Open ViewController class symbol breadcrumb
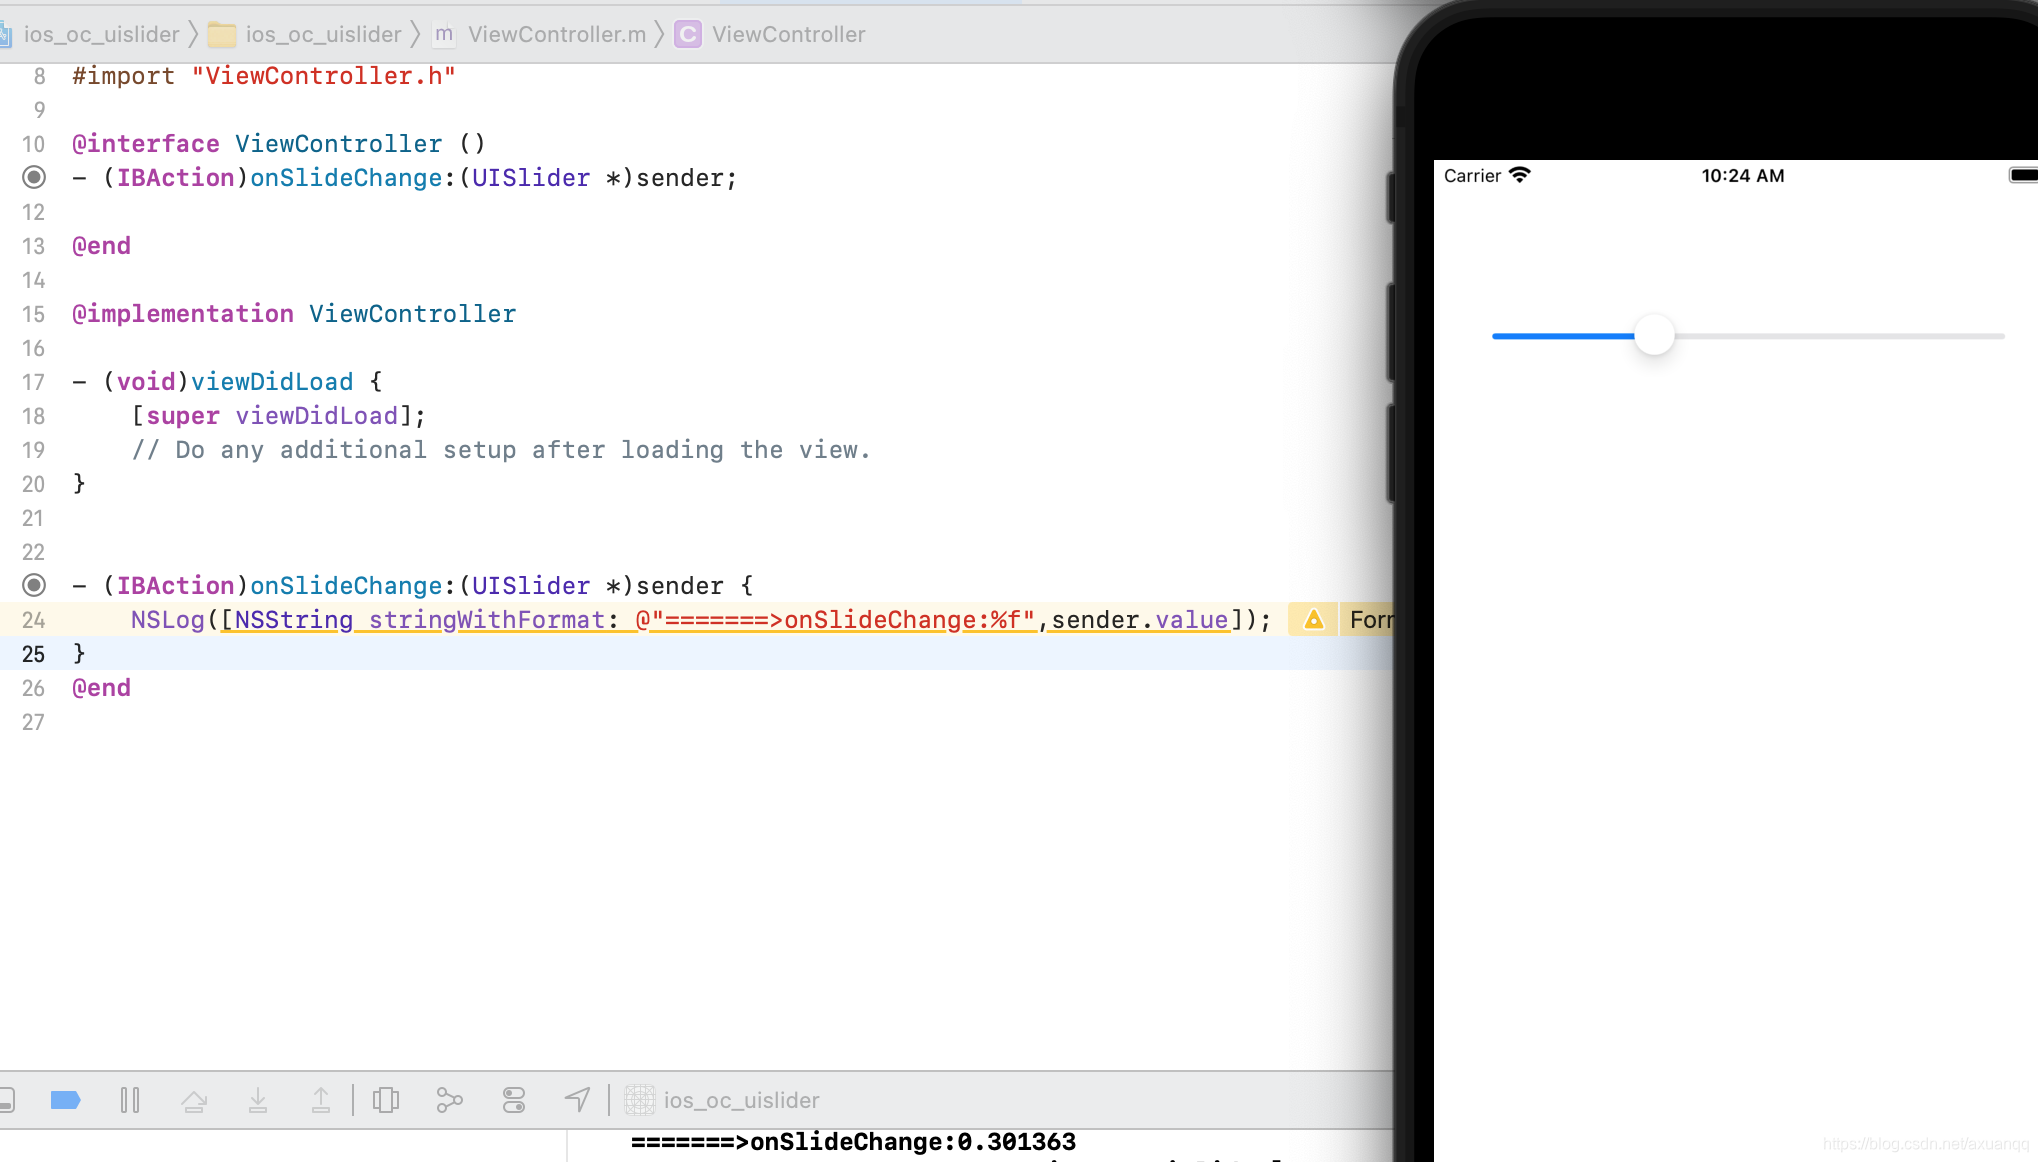Screen dimensions: 2038x1162 [788, 35]
